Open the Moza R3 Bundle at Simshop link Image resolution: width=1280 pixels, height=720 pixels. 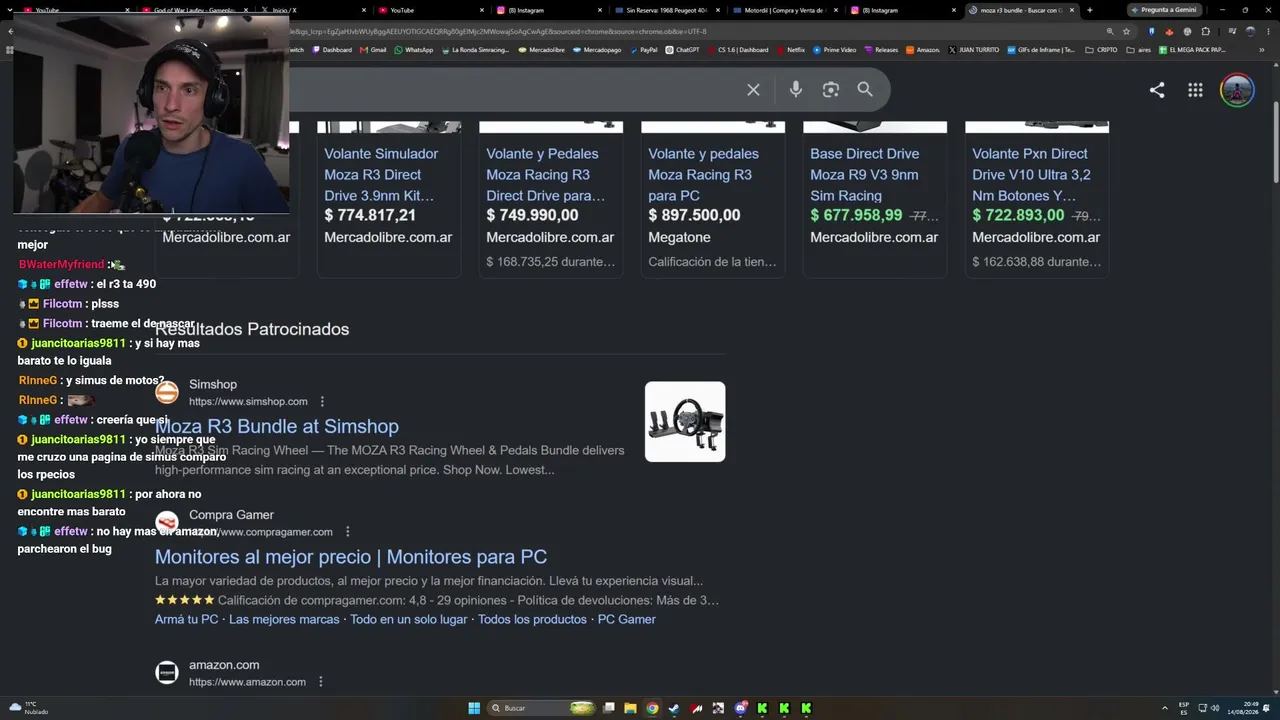click(x=277, y=427)
